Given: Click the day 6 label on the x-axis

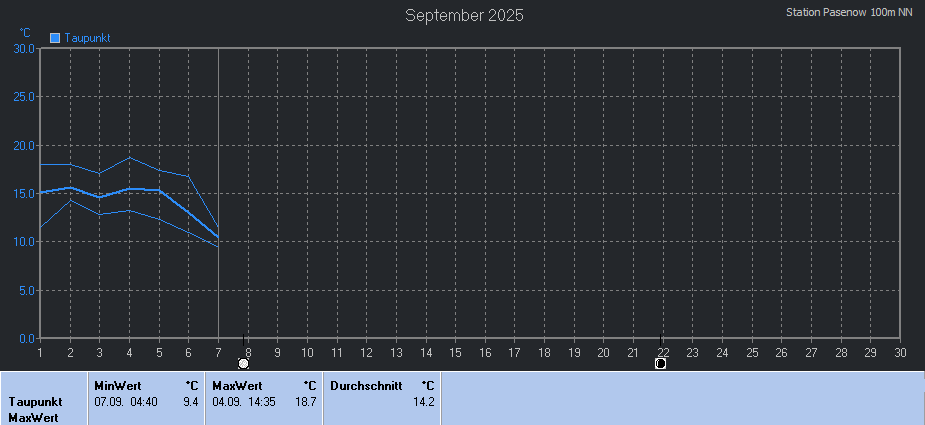Looking at the screenshot, I should pyautogui.click(x=188, y=352).
